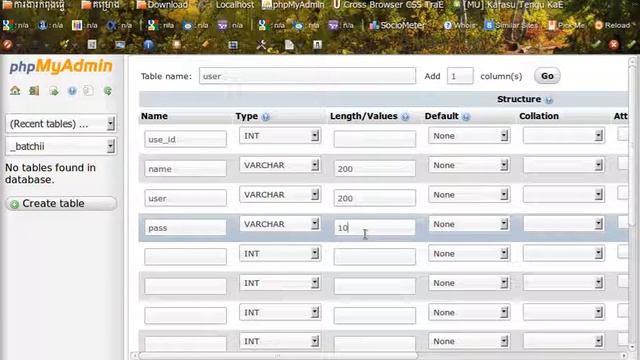Reload navigation frame with green icon
This screenshot has height=360, width=640.
[108, 91]
